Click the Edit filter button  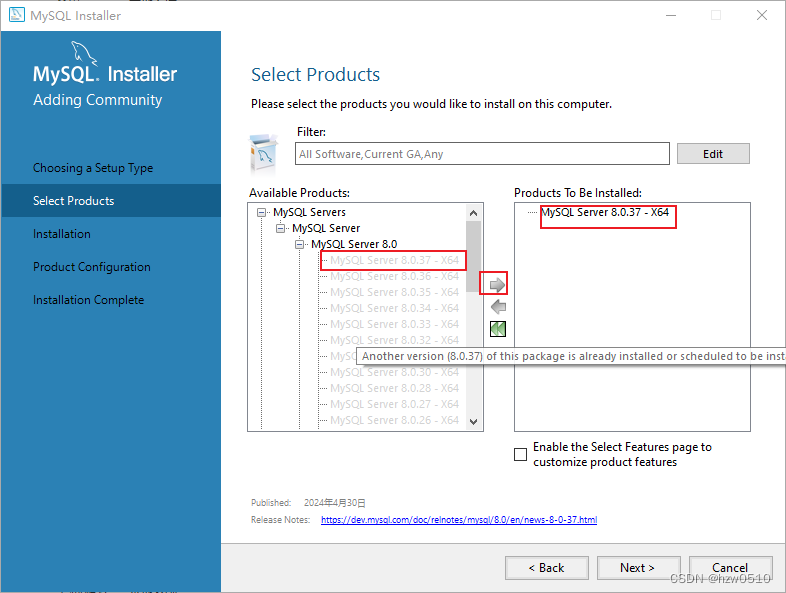[713, 154]
